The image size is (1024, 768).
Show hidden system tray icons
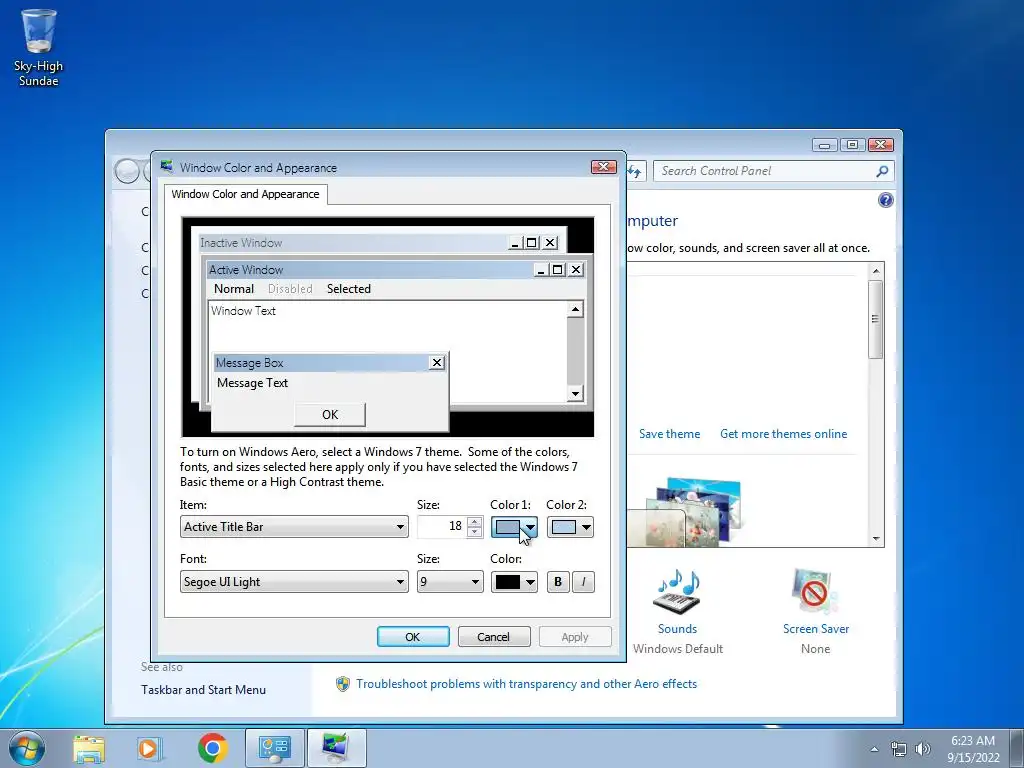(874, 749)
